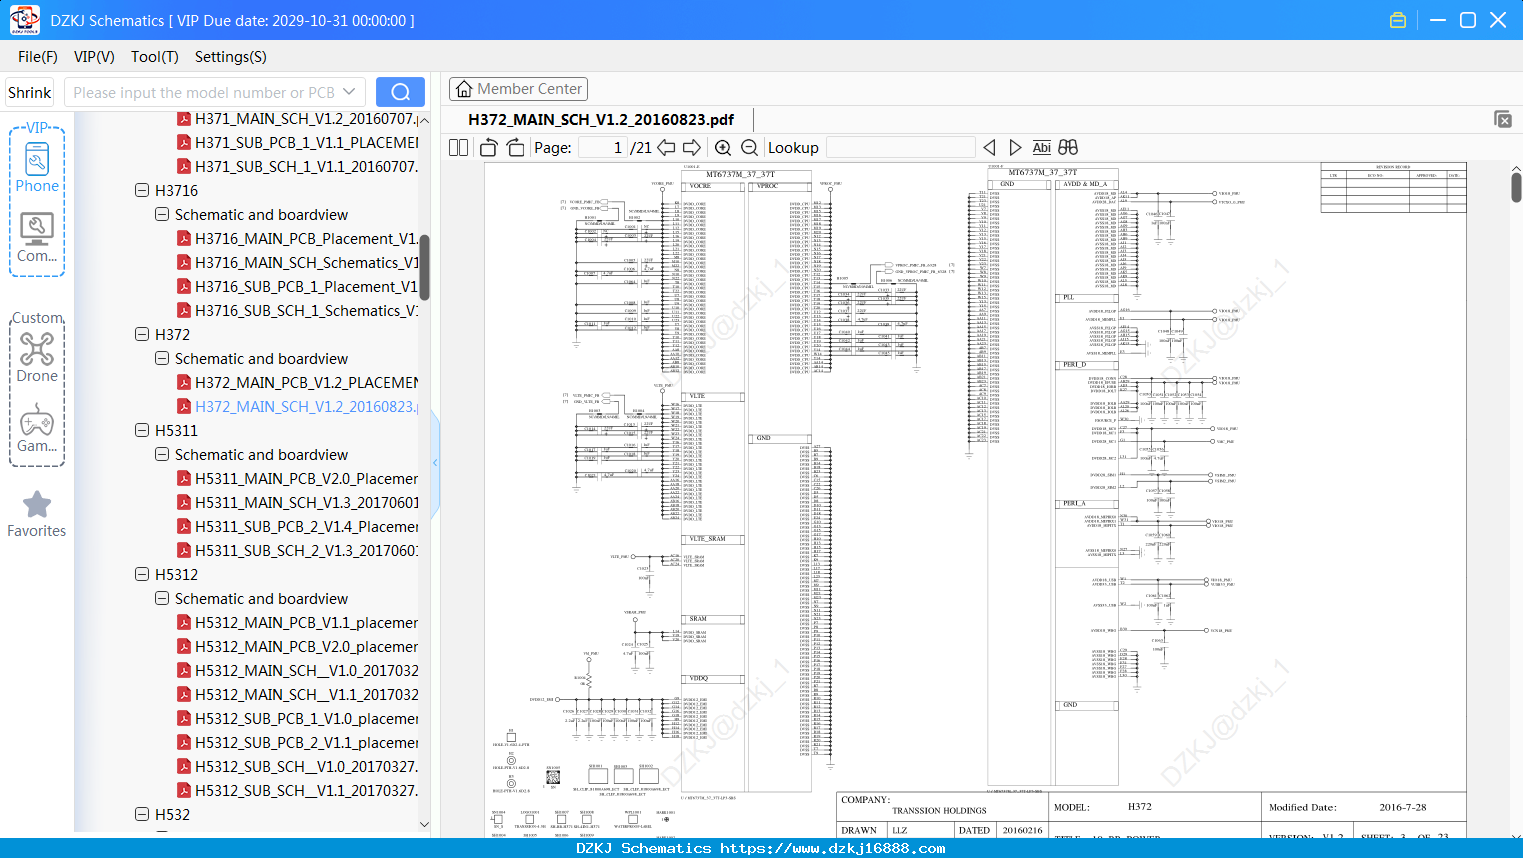Viewport: 1523px width, 858px height.
Task: Click website link in status bar
Action: [x=832, y=848]
